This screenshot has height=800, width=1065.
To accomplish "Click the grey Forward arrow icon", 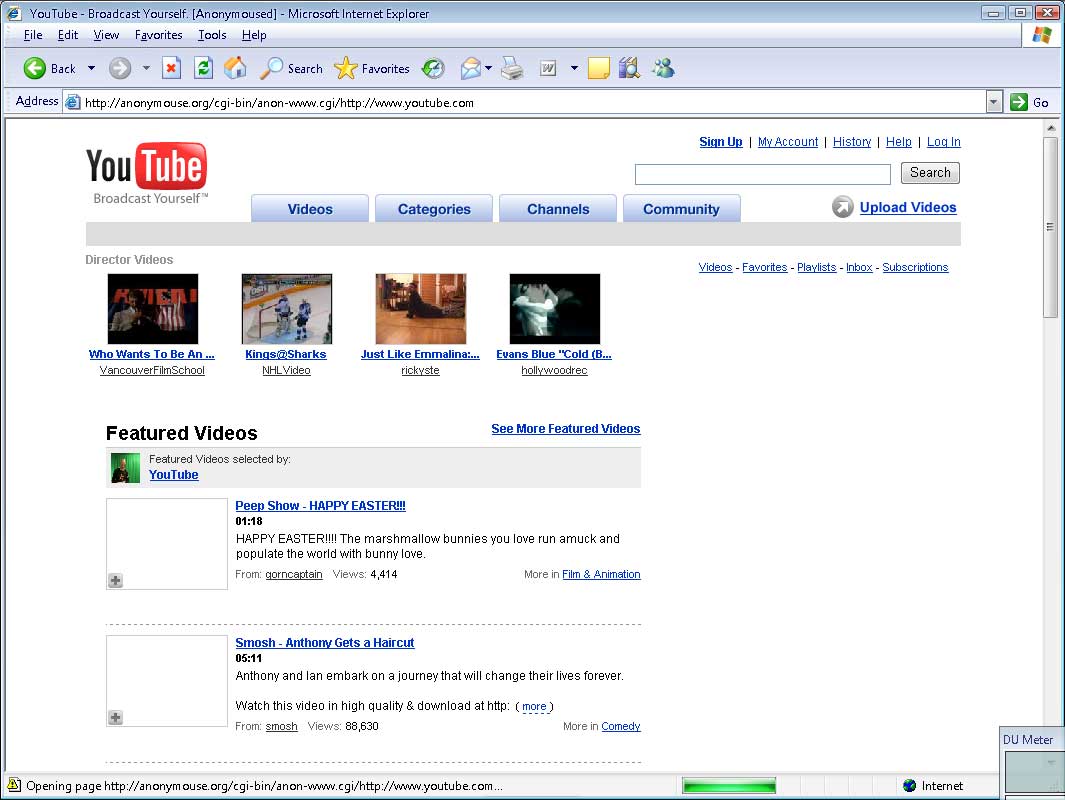I will pos(120,68).
